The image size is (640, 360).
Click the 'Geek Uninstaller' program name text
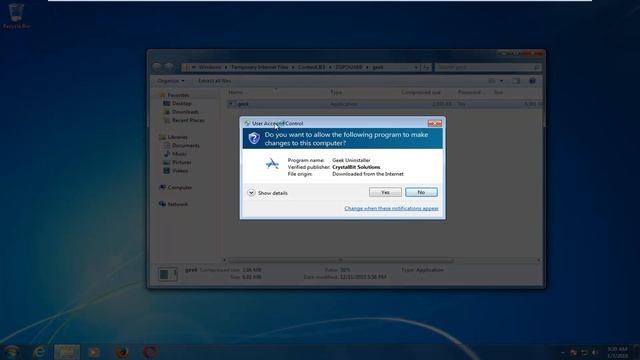click(351, 160)
